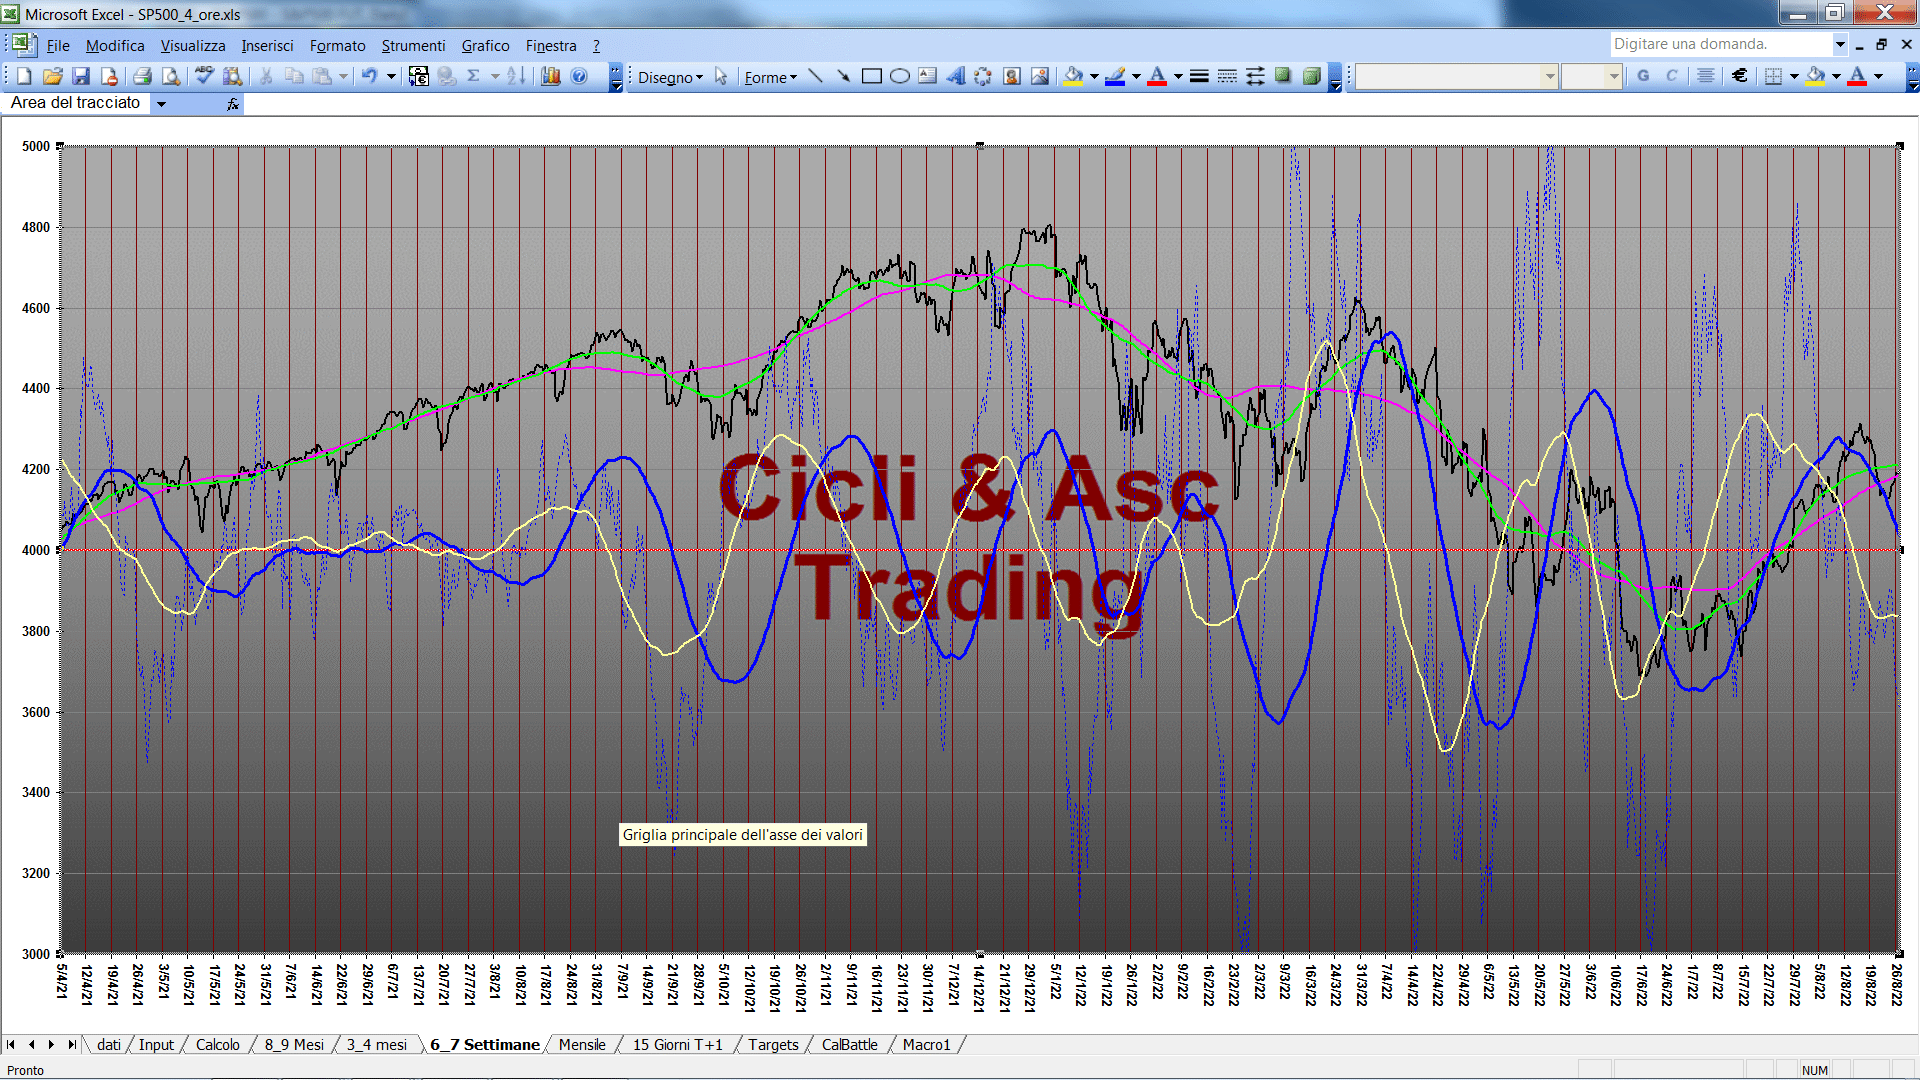Launch the Chart Wizard icon
1920x1080 pixels.
pos(551,76)
